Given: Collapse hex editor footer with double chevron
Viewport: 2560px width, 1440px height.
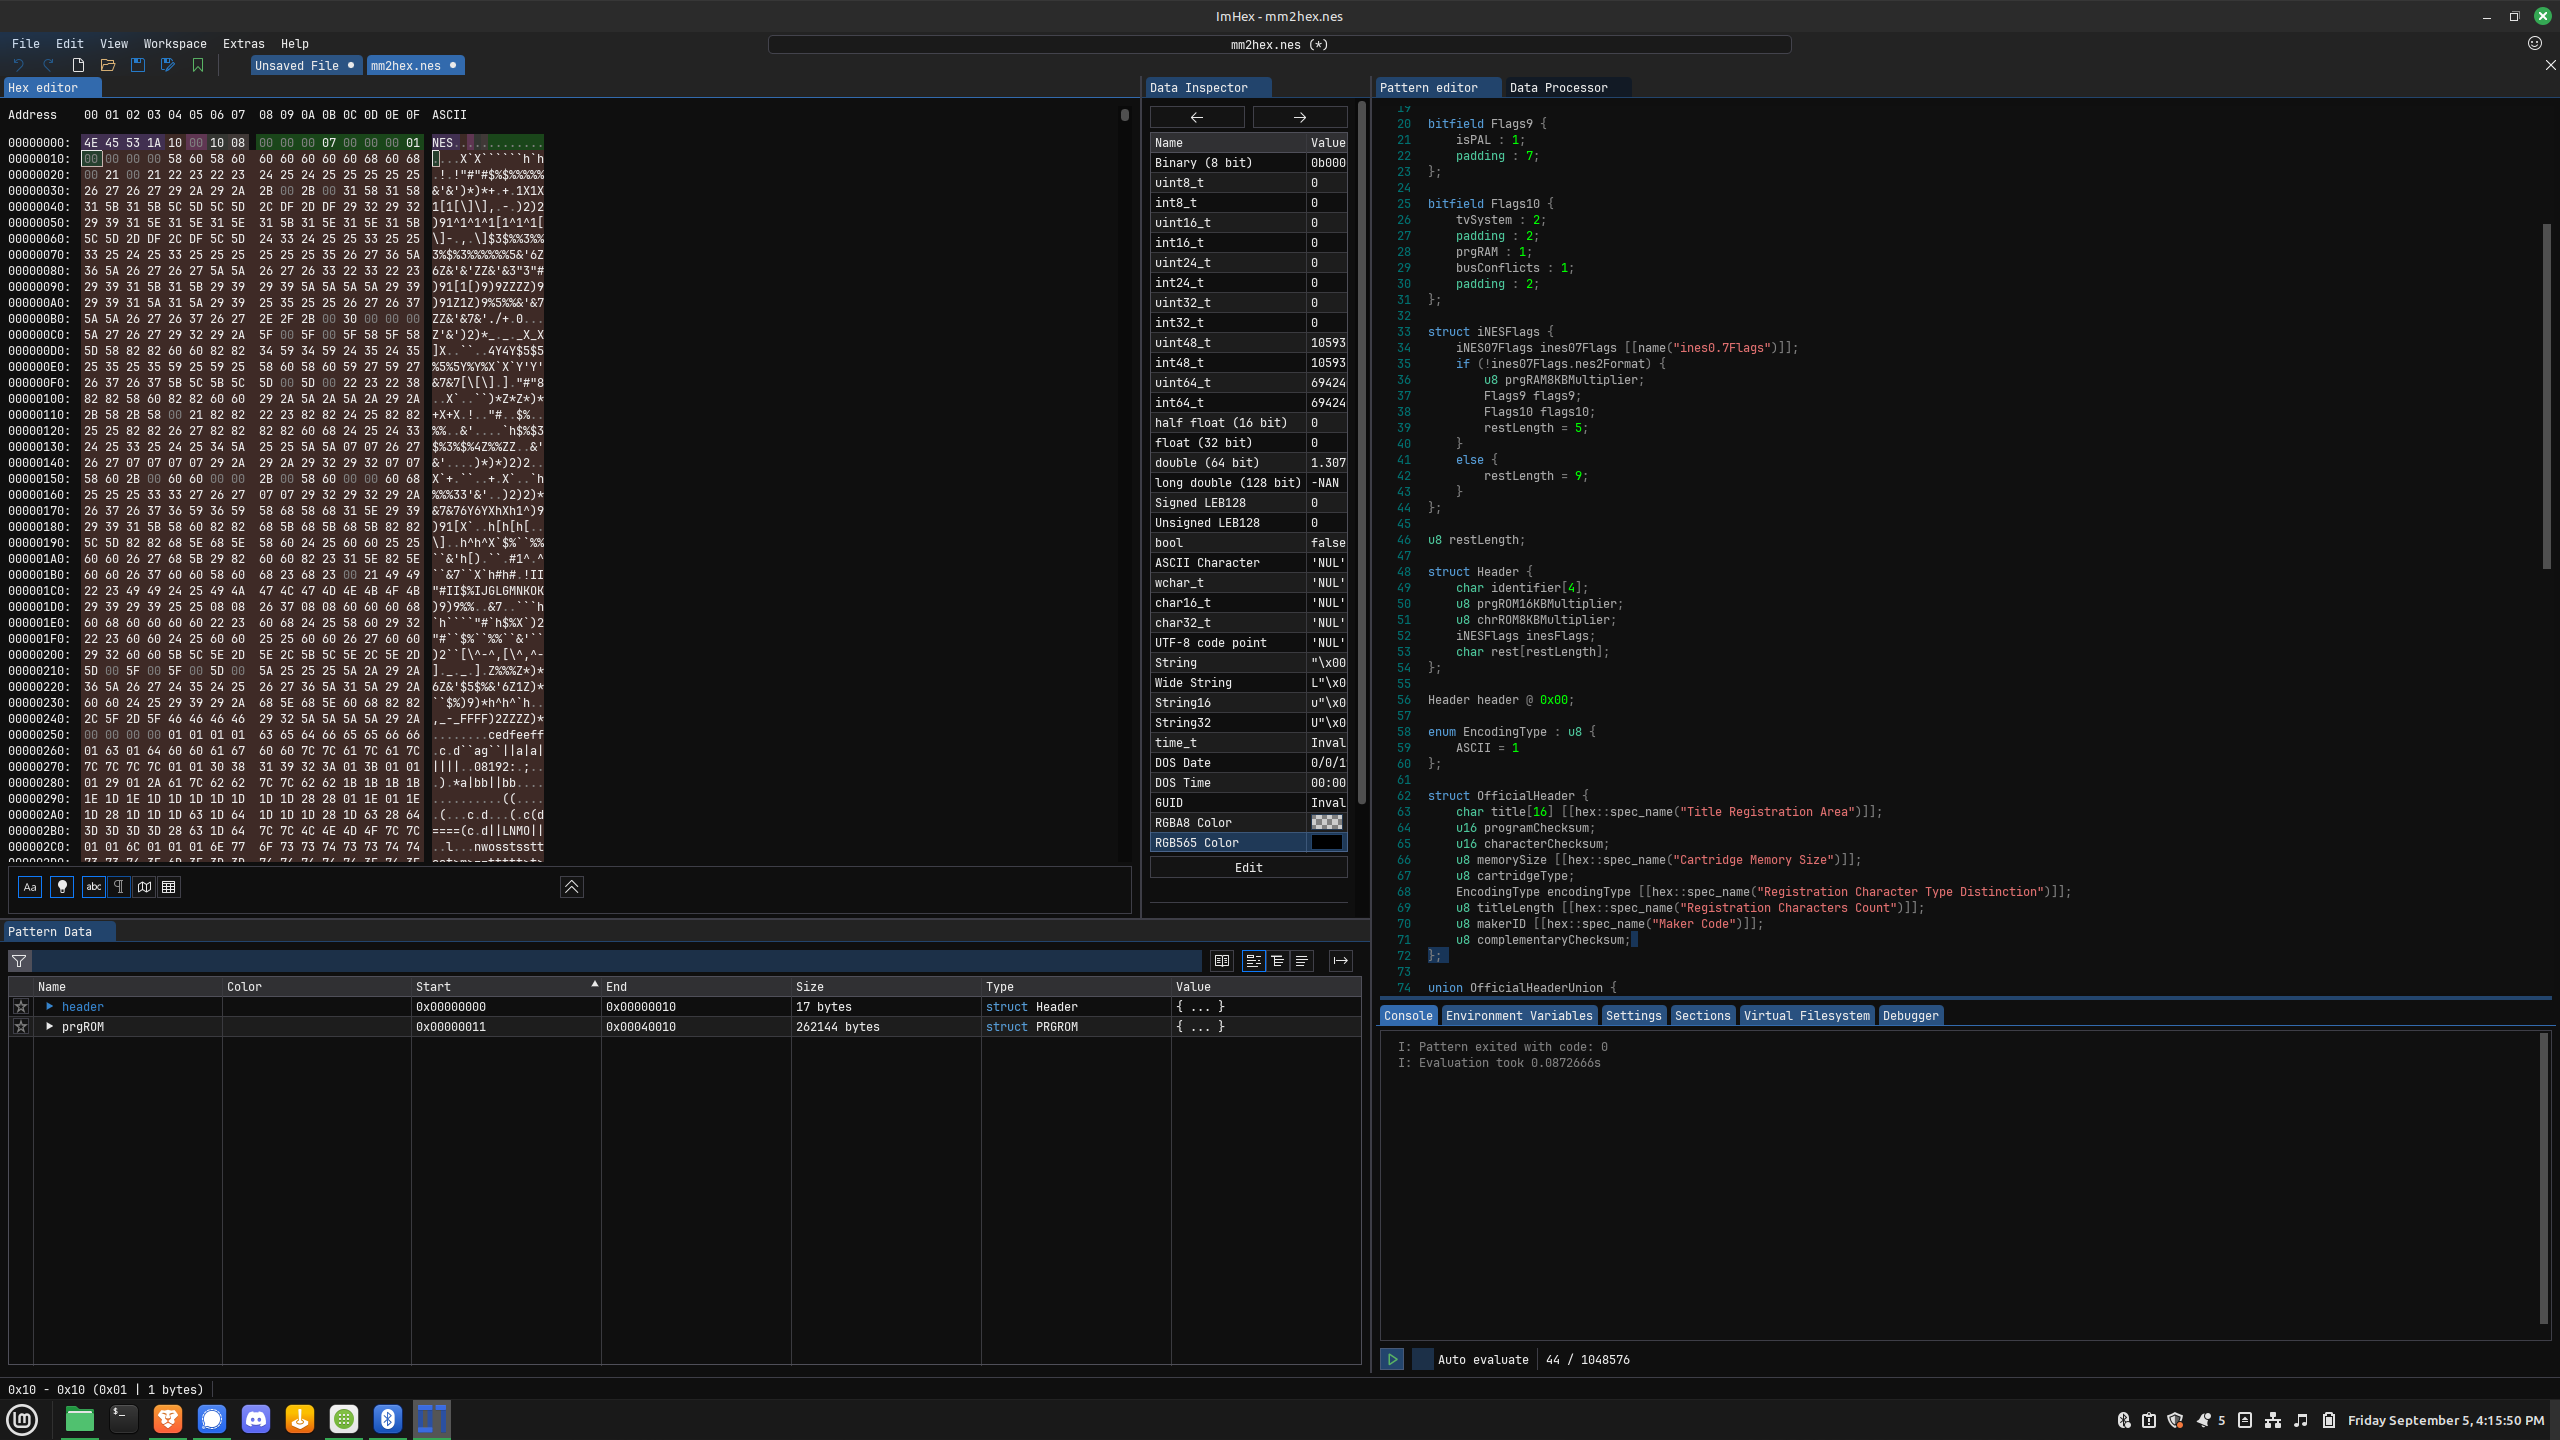Looking at the screenshot, I should click(x=572, y=887).
